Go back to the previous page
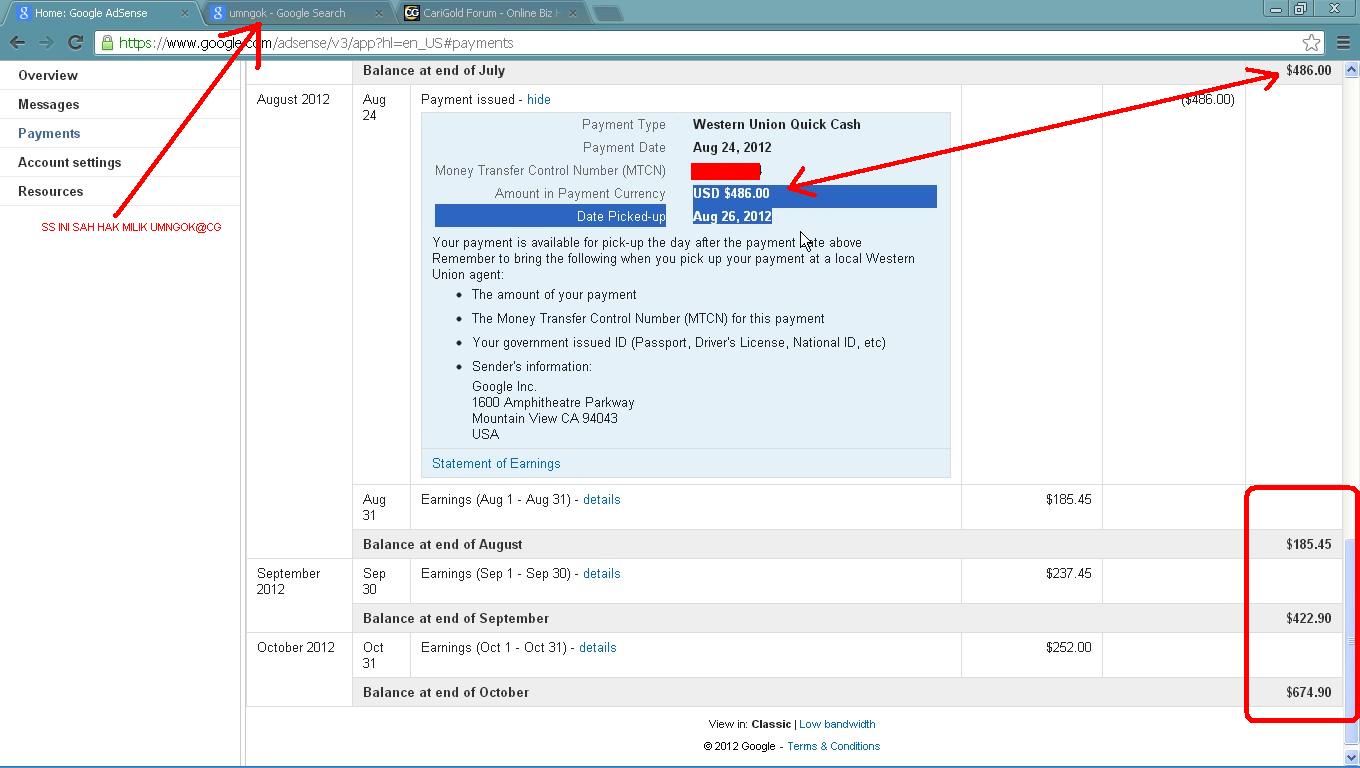Viewport: 1360px width, 768px height. (x=18, y=42)
